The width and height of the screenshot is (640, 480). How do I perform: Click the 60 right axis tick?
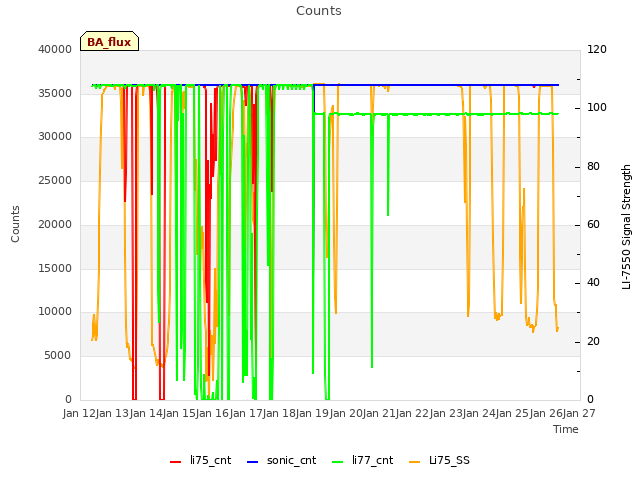(x=593, y=224)
